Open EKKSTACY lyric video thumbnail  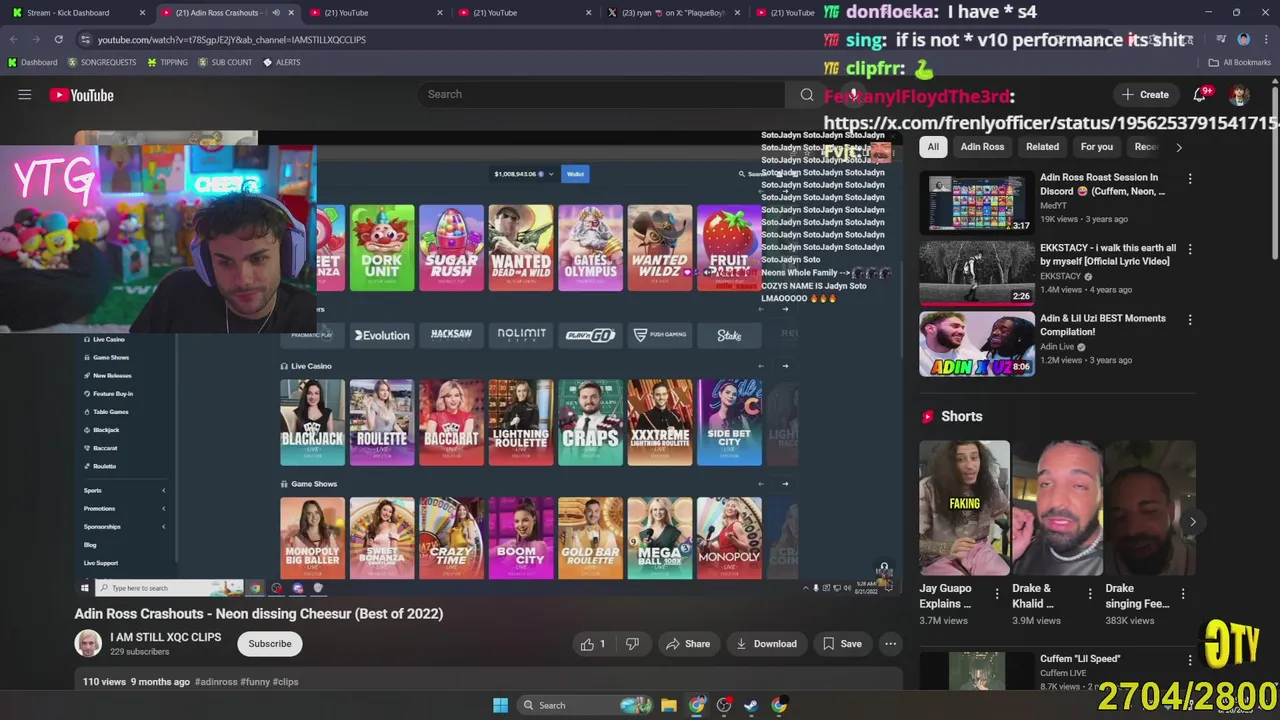click(976, 273)
